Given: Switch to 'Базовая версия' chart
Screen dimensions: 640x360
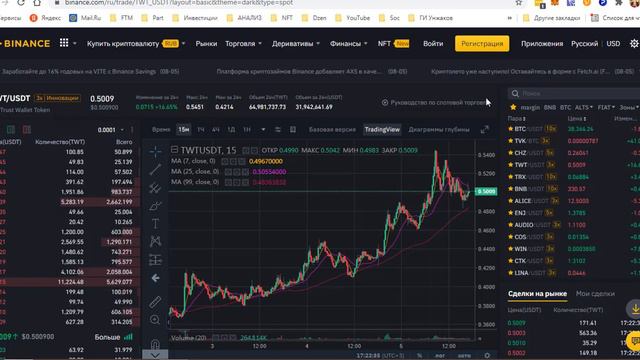Looking at the screenshot, I should 332,130.
